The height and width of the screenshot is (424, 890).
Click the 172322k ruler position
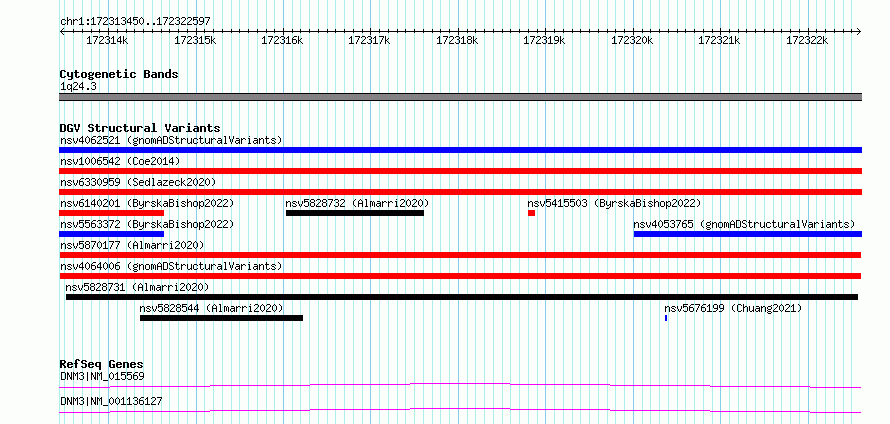[807, 41]
